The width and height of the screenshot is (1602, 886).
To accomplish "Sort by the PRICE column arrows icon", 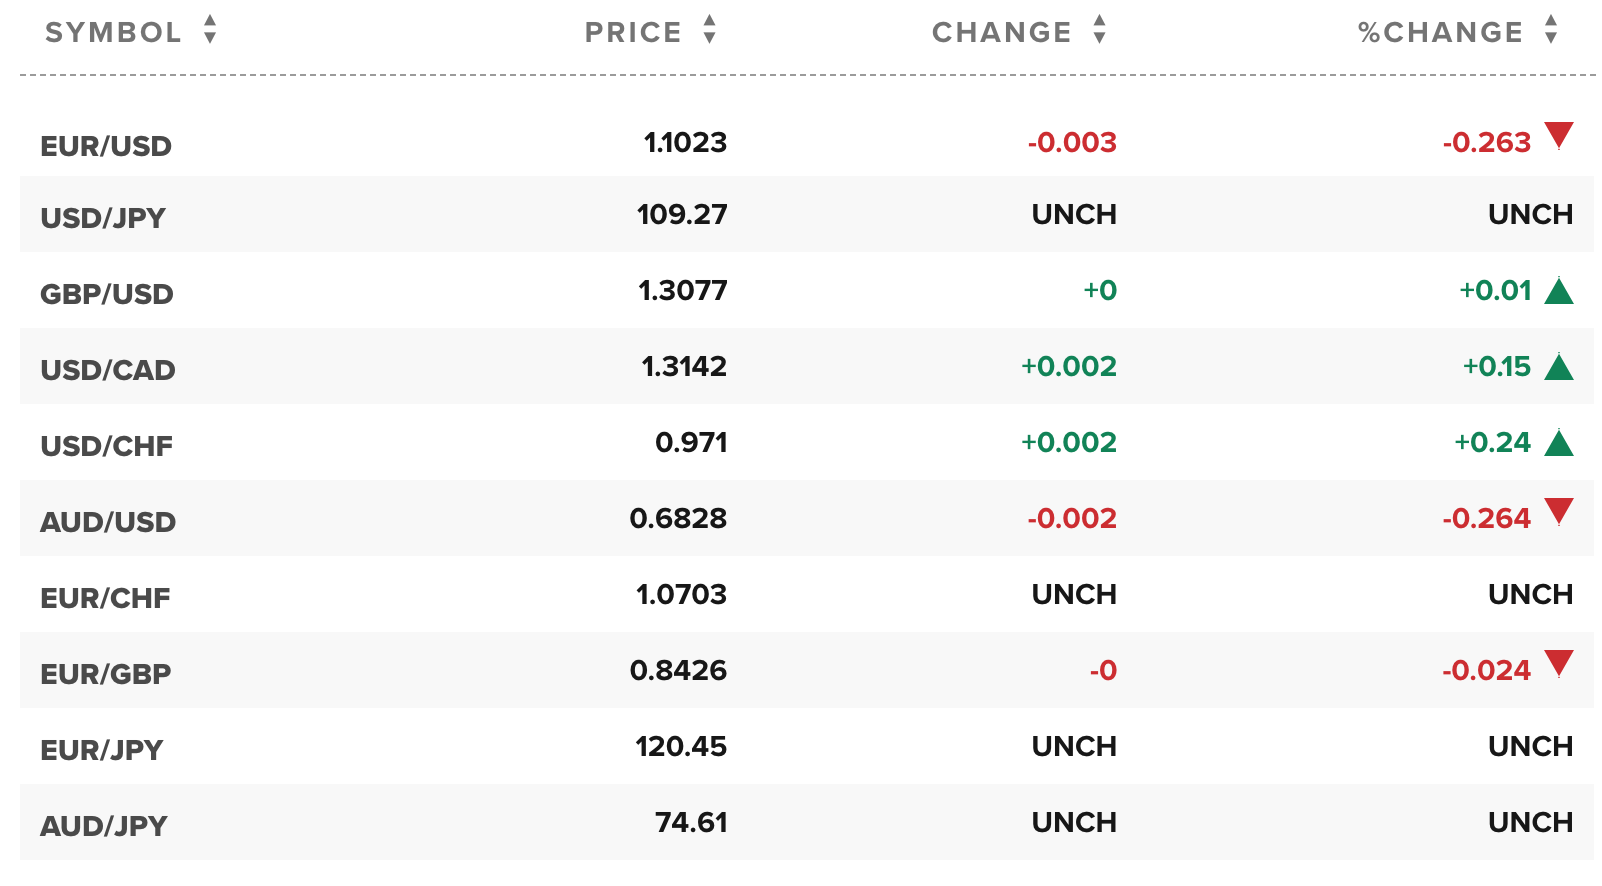I will (709, 30).
